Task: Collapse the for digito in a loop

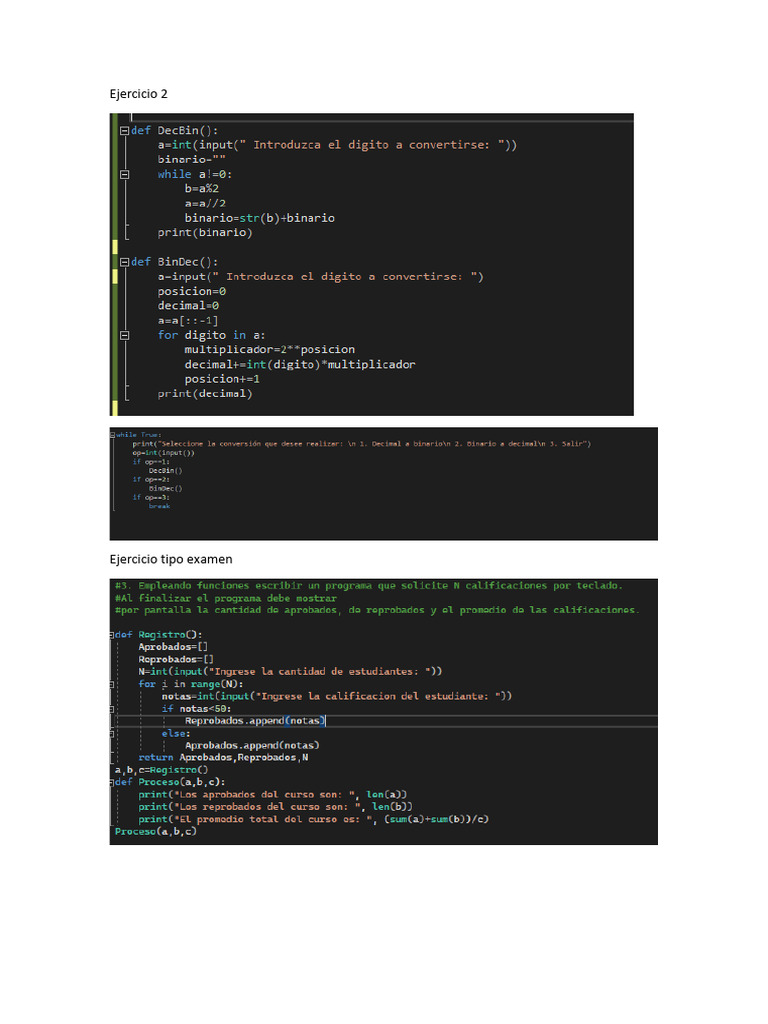Action: click(124, 335)
